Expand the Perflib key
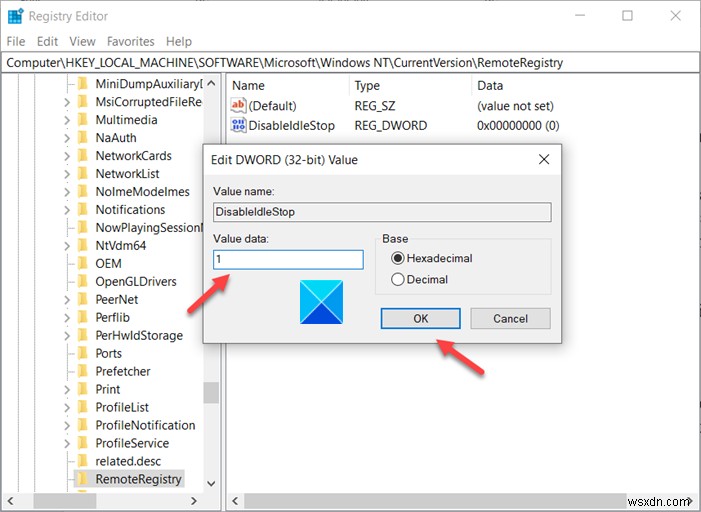Viewport: 701px width, 512px height. (67, 318)
